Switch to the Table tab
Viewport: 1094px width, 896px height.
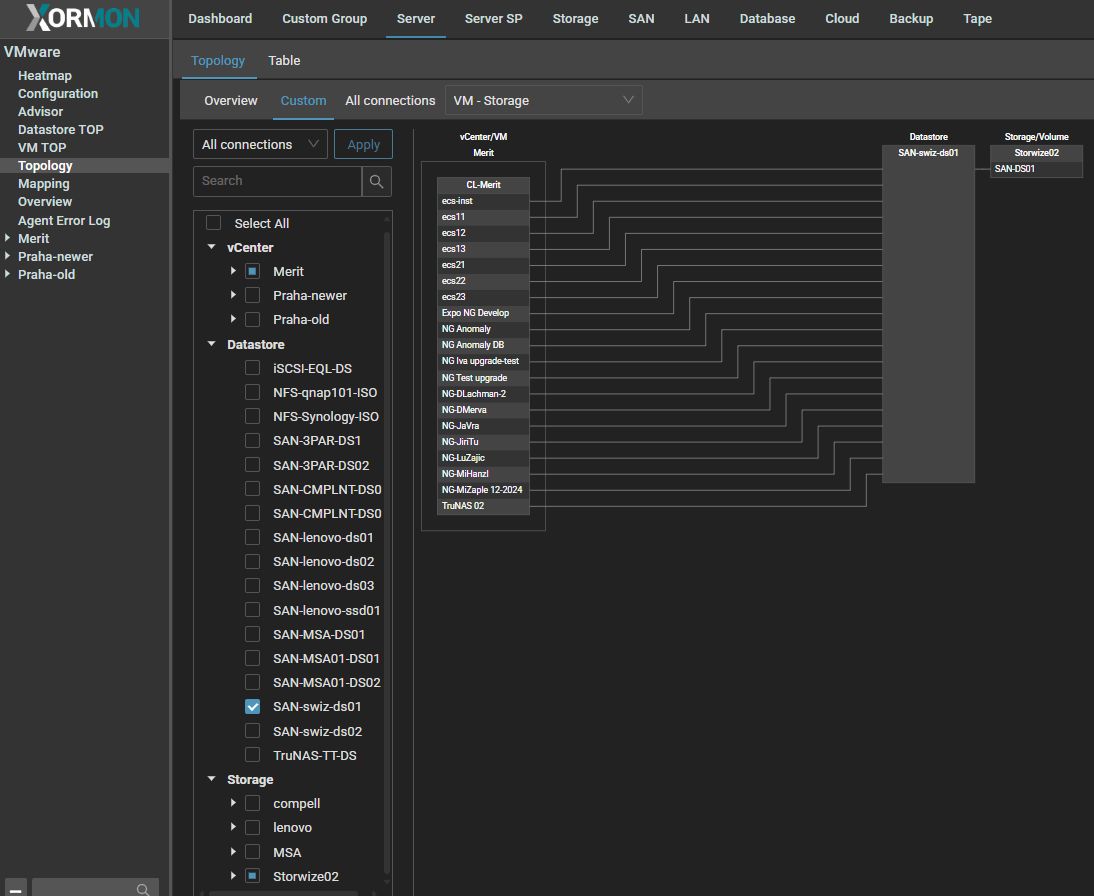[x=284, y=61]
